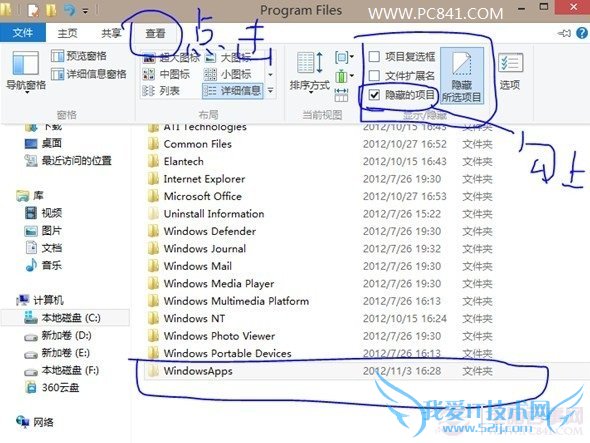Select 最近访问的位置 in navigation pane
The width and height of the screenshot is (590, 443).
click(68, 161)
